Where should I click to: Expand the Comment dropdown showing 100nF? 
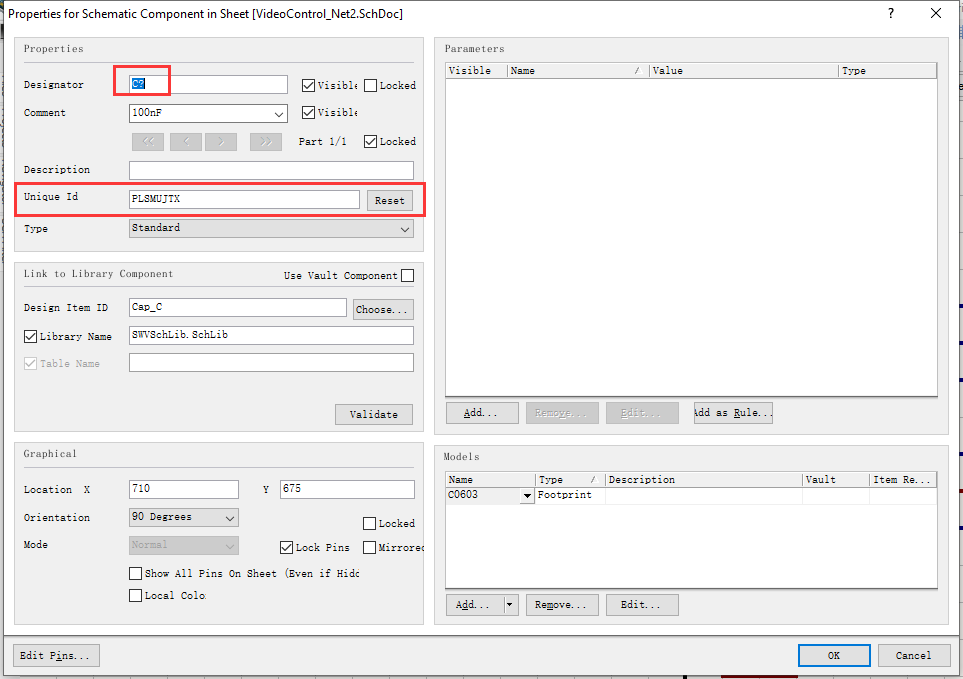tap(281, 113)
